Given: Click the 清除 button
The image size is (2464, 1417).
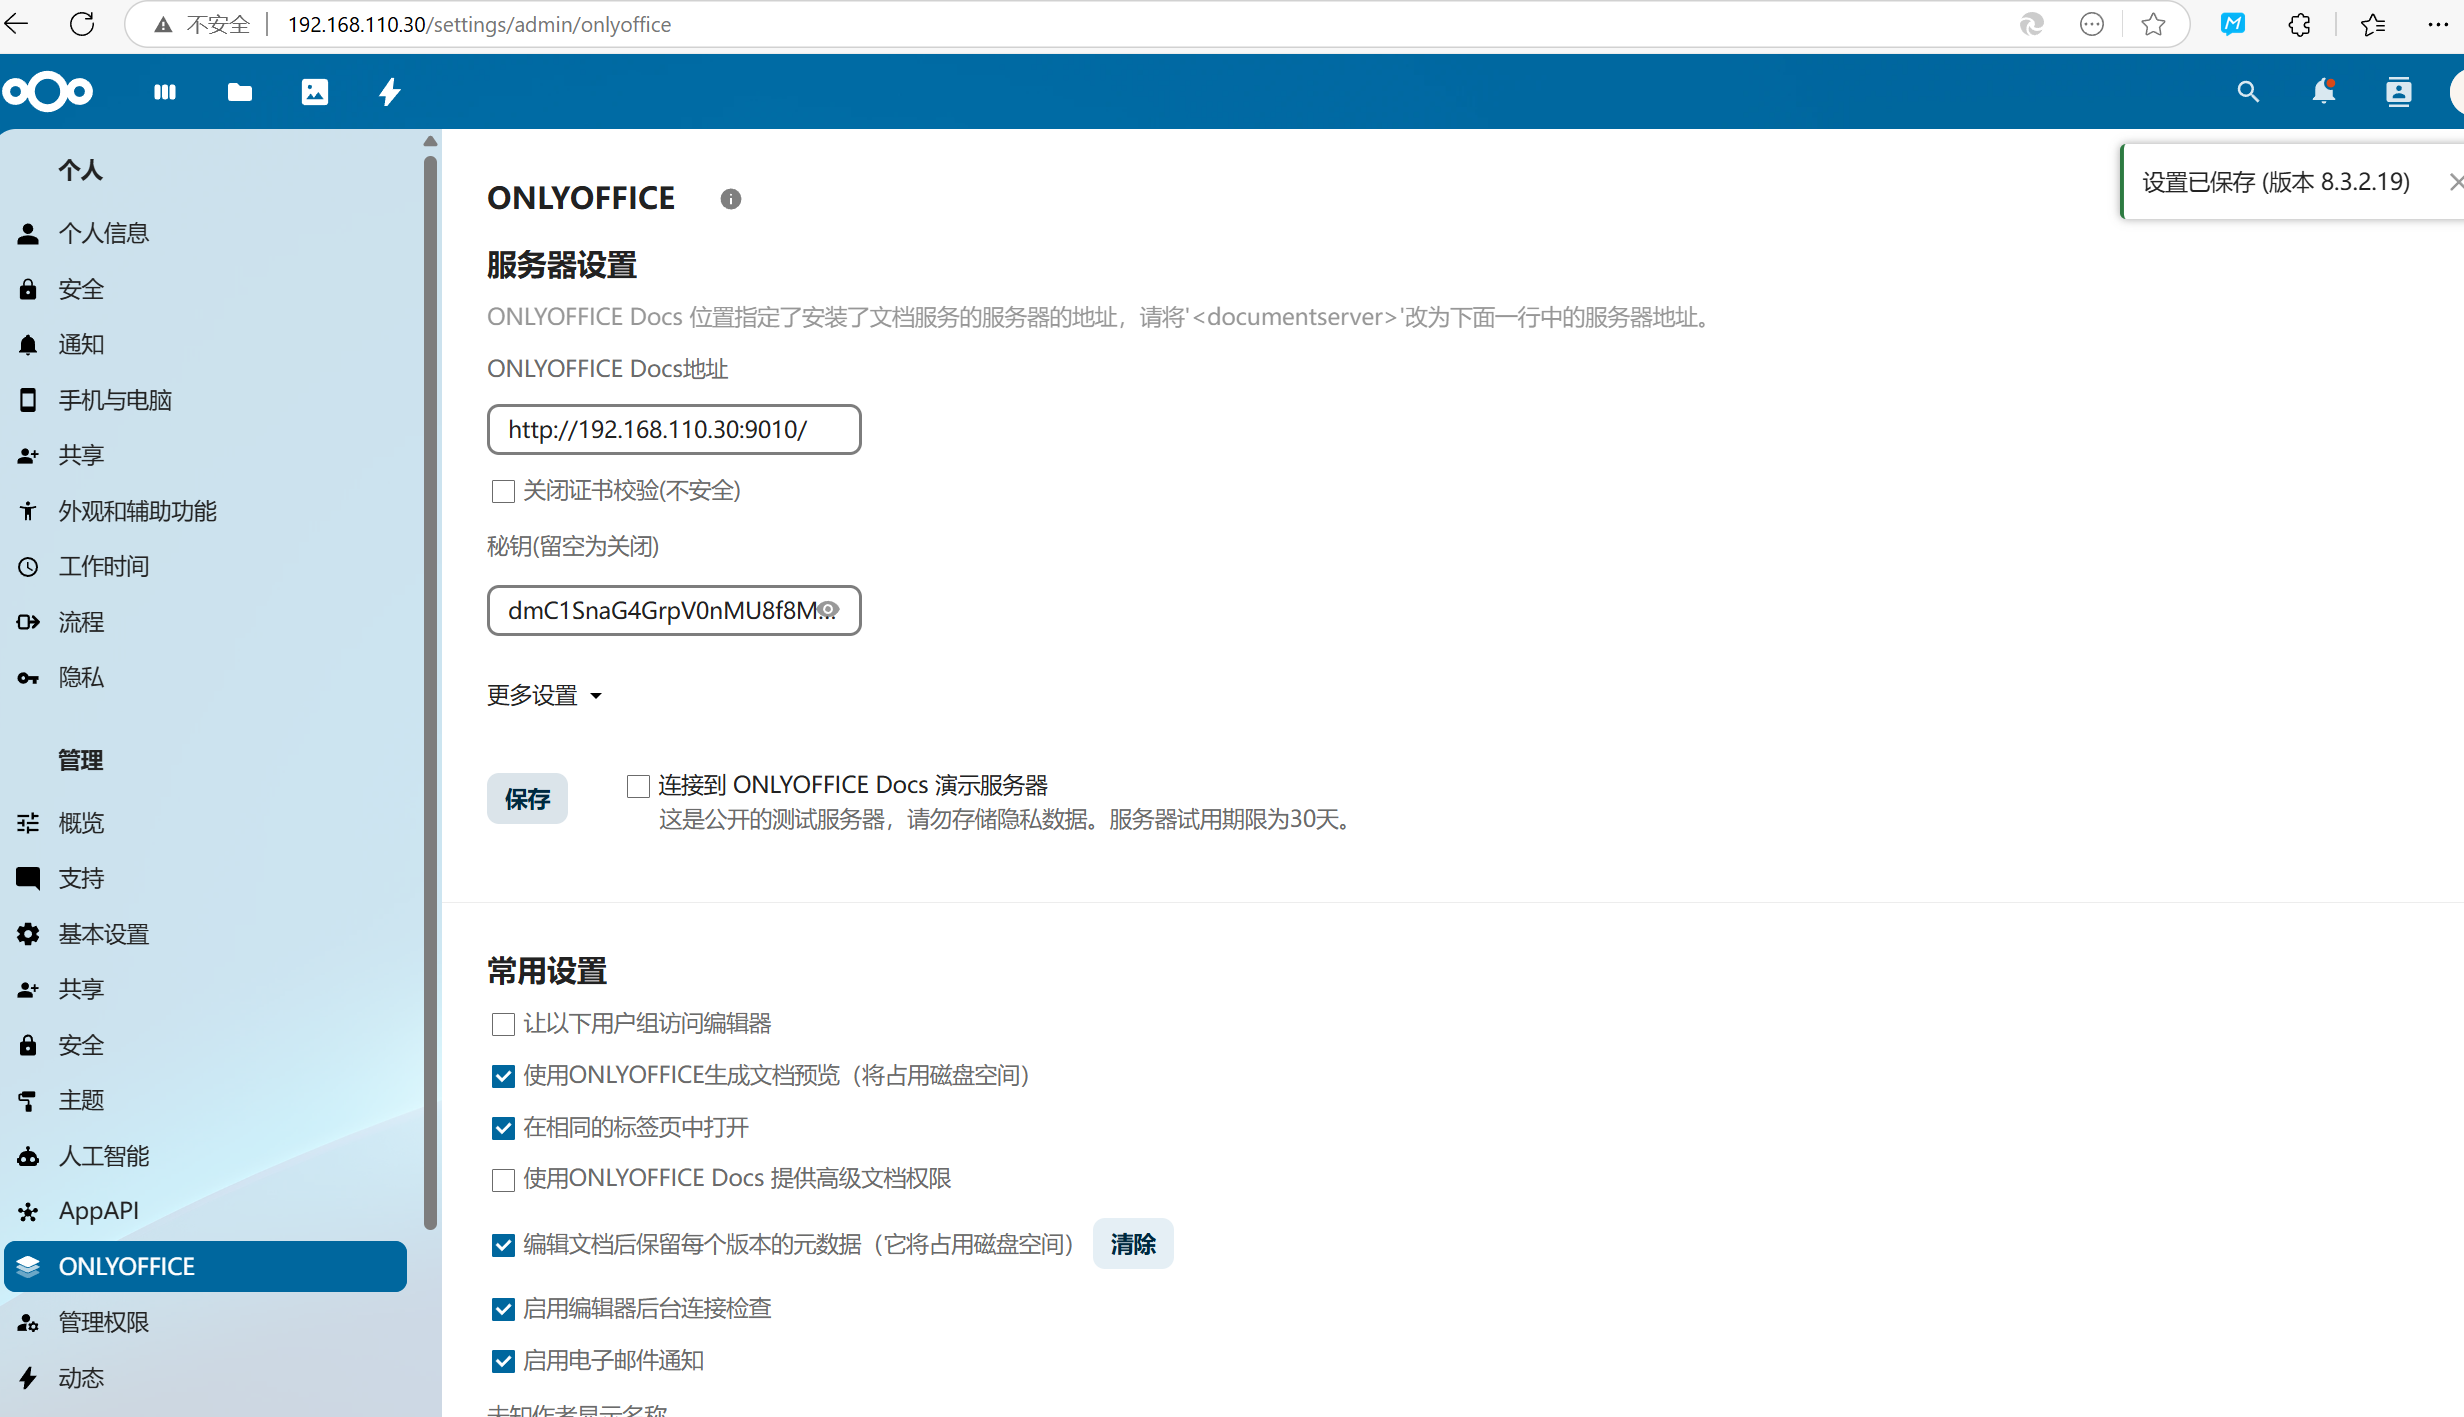Looking at the screenshot, I should pyautogui.click(x=1133, y=1244).
